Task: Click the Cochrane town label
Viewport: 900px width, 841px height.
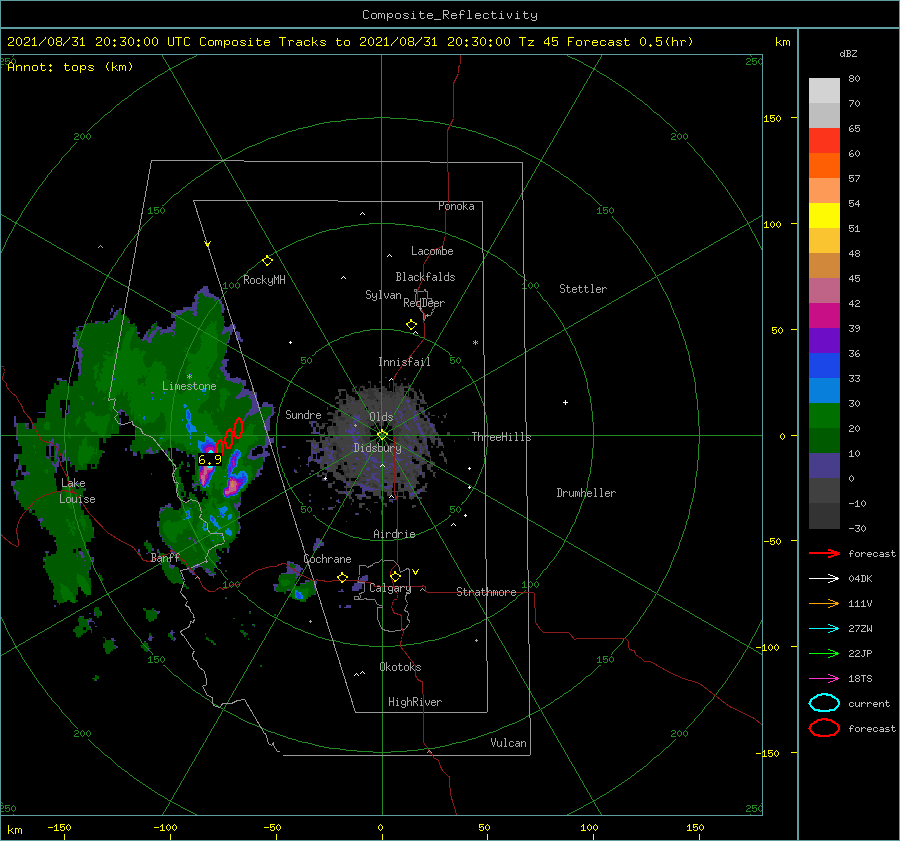Action: [327, 559]
